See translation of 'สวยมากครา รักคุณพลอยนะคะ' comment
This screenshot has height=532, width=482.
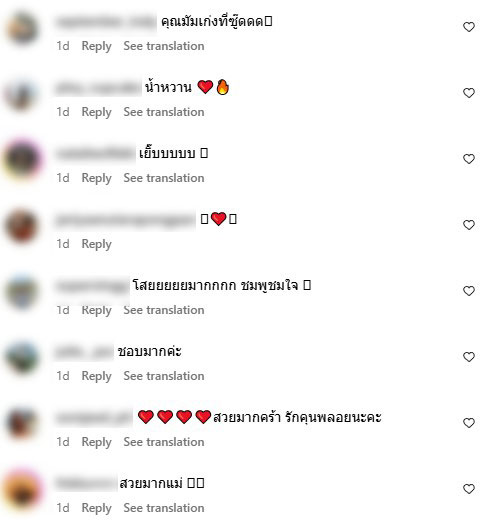(164, 442)
